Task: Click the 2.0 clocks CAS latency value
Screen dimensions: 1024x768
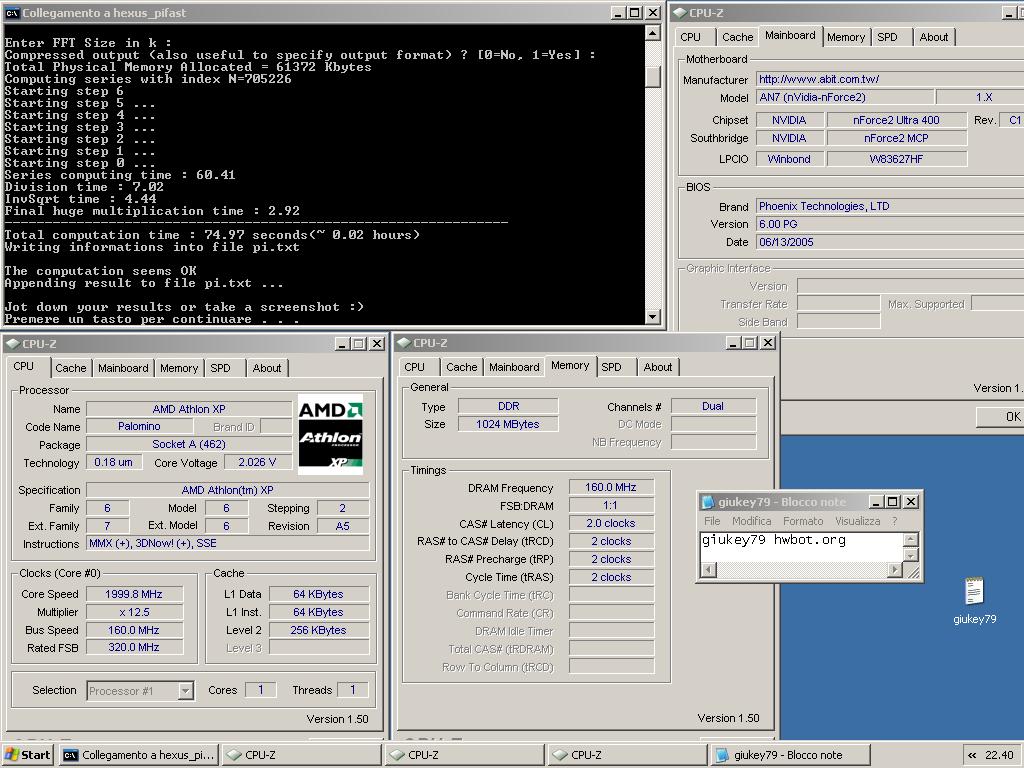Action: [x=611, y=524]
